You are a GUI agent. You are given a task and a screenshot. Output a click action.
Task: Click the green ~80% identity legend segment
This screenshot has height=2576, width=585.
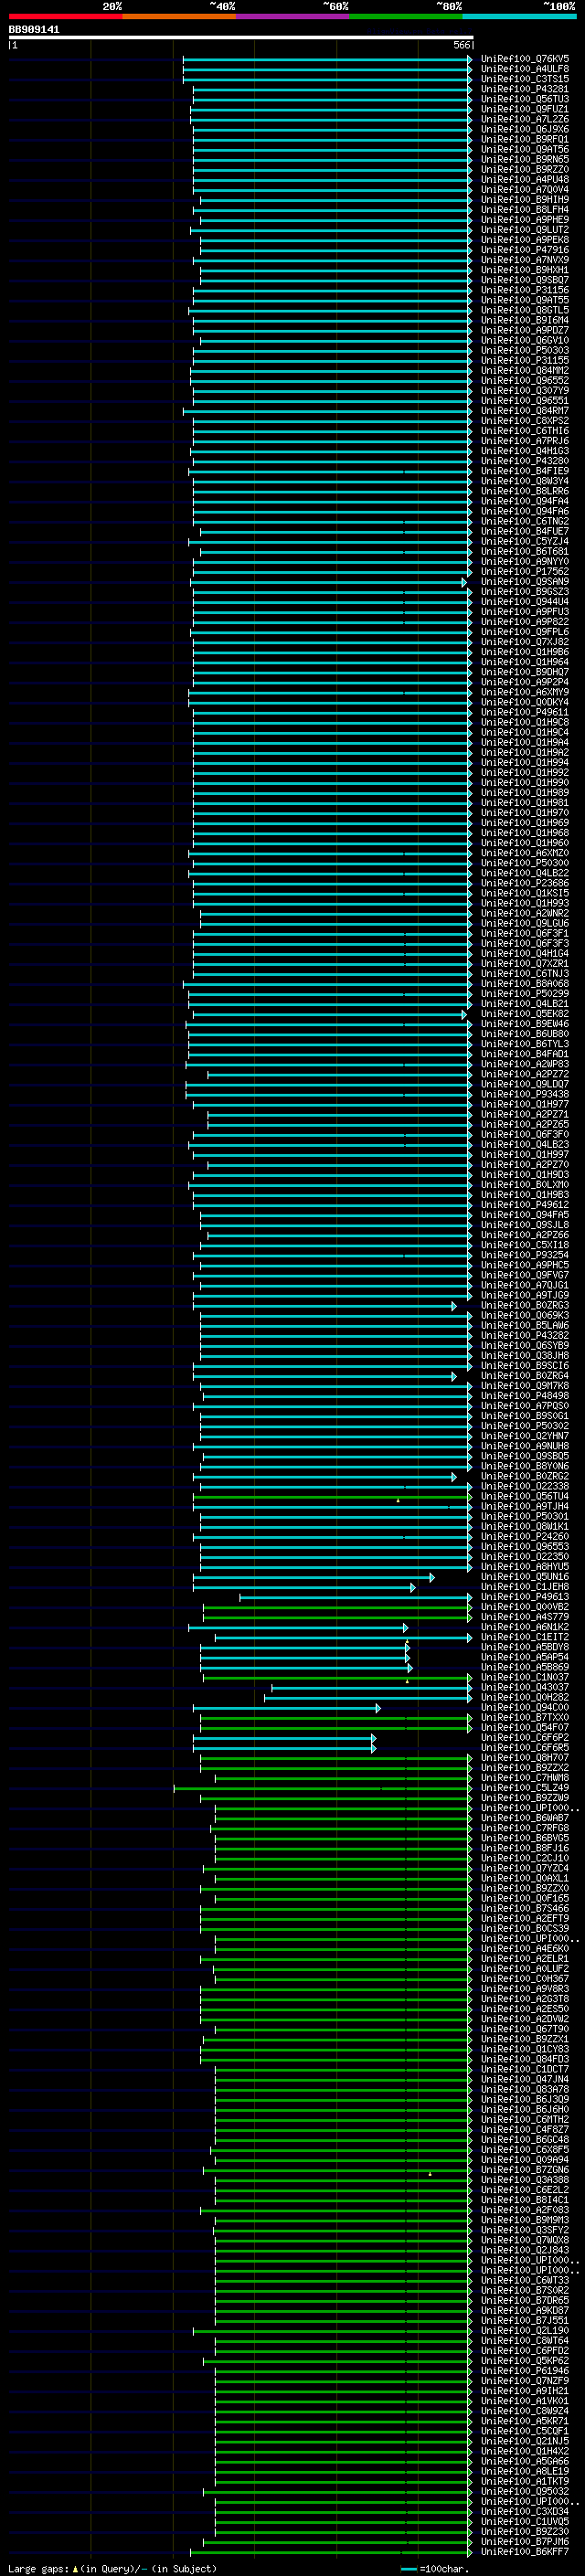[x=406, y=16]
